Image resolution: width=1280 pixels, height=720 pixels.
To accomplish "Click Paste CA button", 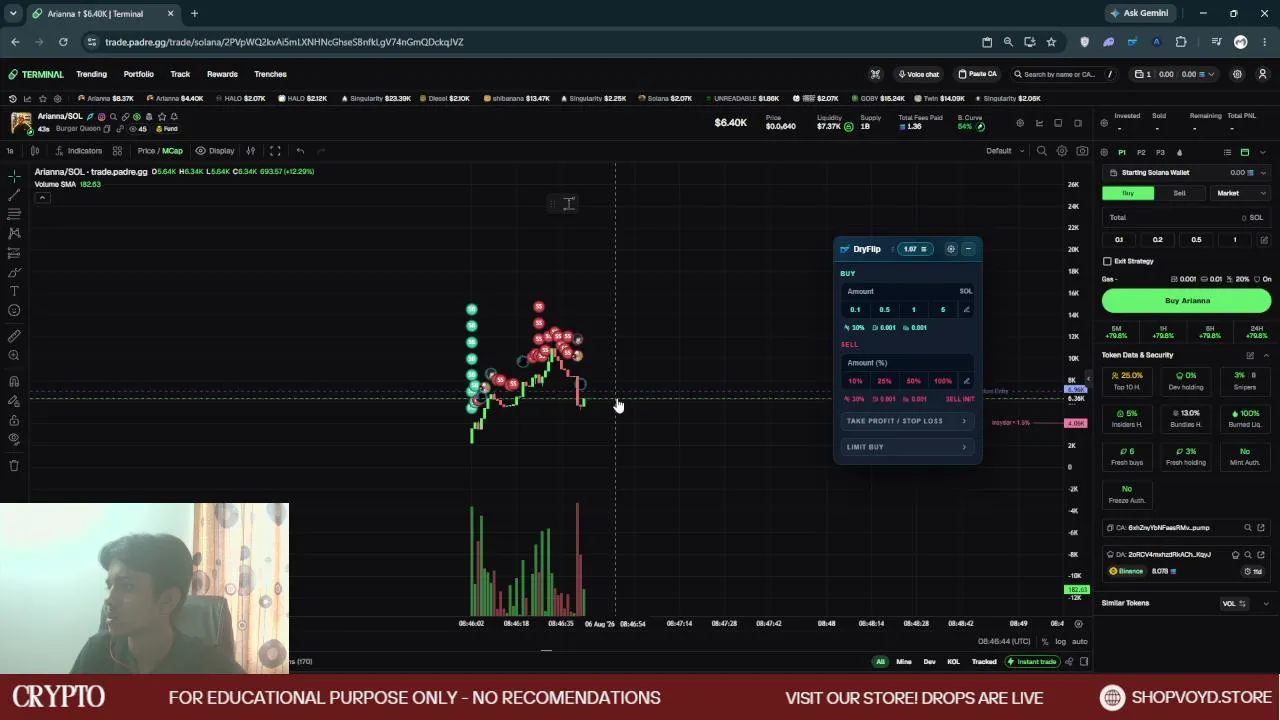I will (x=977, y=74).
